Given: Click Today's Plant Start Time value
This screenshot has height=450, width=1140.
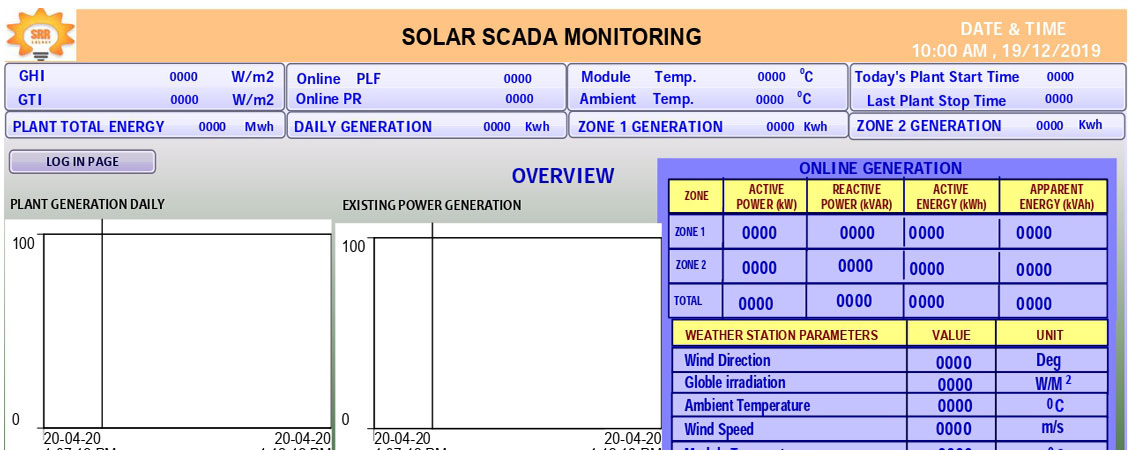Looking at the screenshot, I should (1059, 77).
